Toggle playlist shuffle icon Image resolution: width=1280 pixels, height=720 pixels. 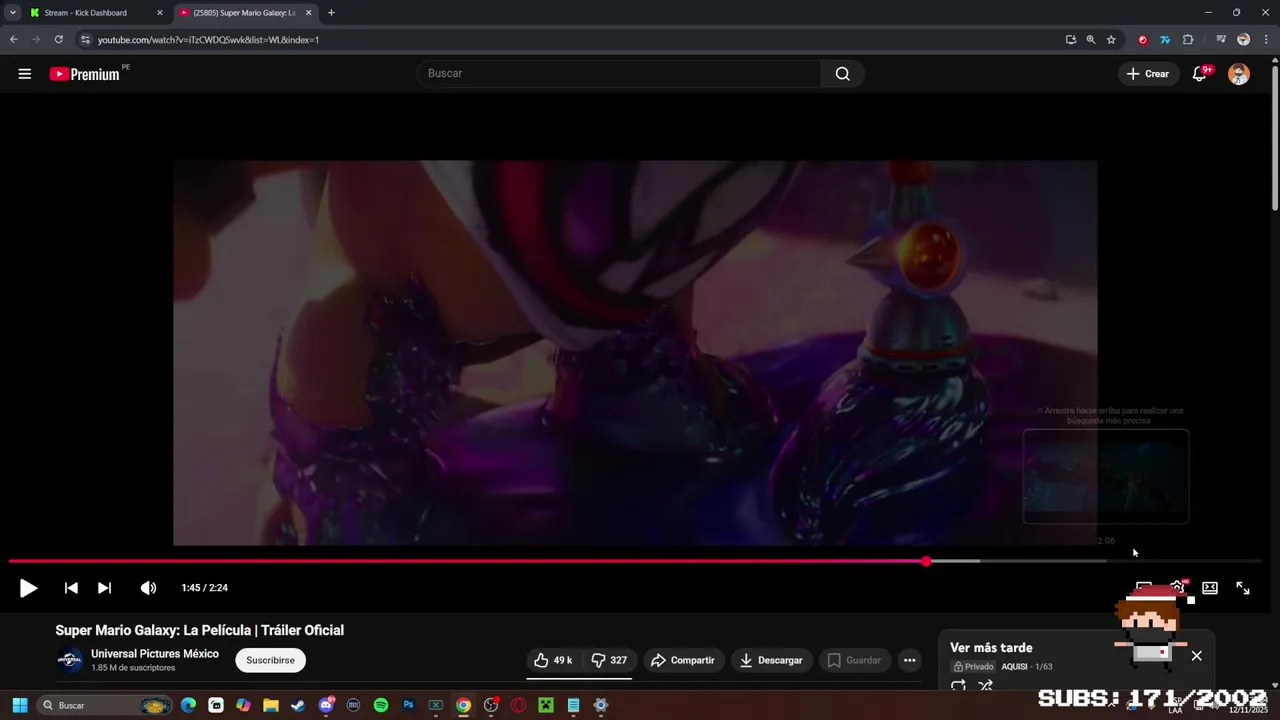point(986,686)
